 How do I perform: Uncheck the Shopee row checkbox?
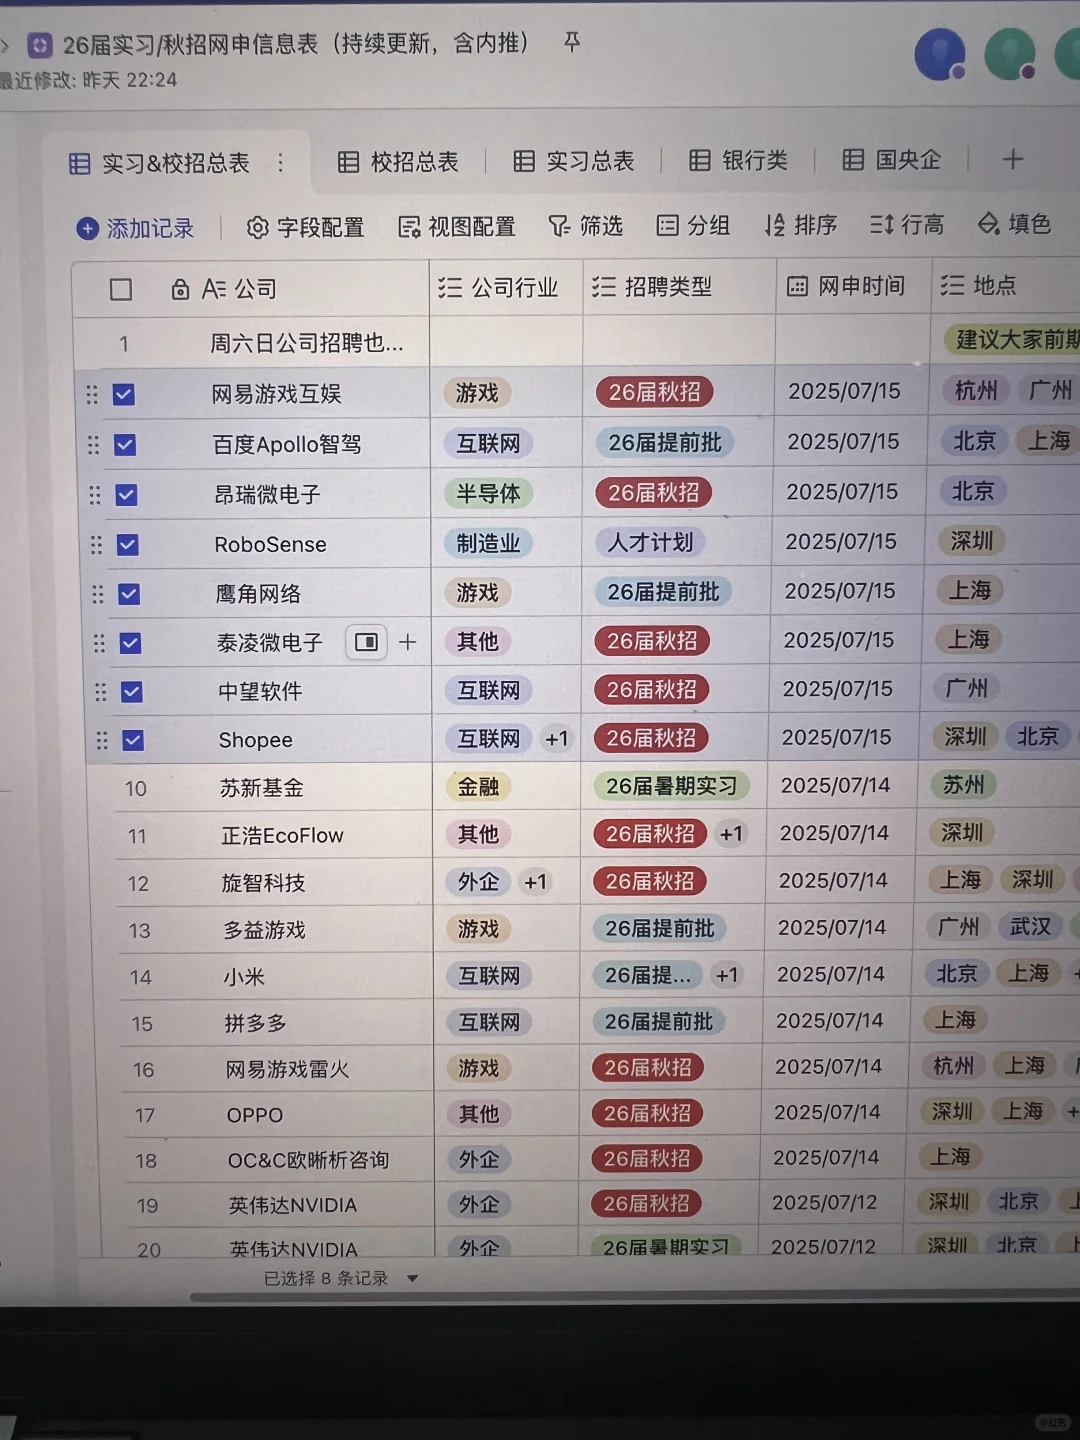coord(132,740)
